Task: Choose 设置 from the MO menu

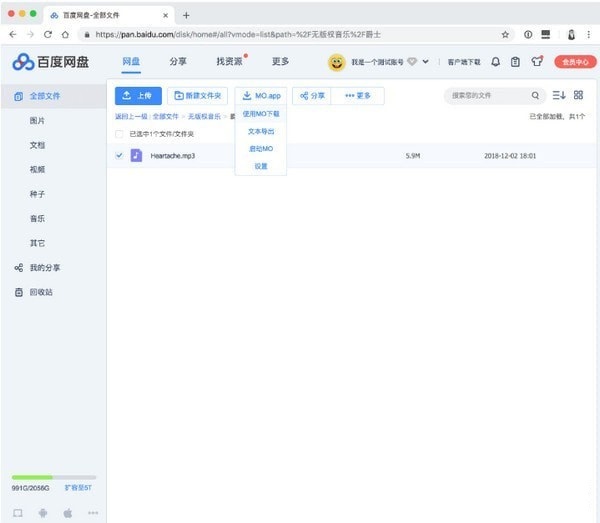Action: (x=261, y=166)
